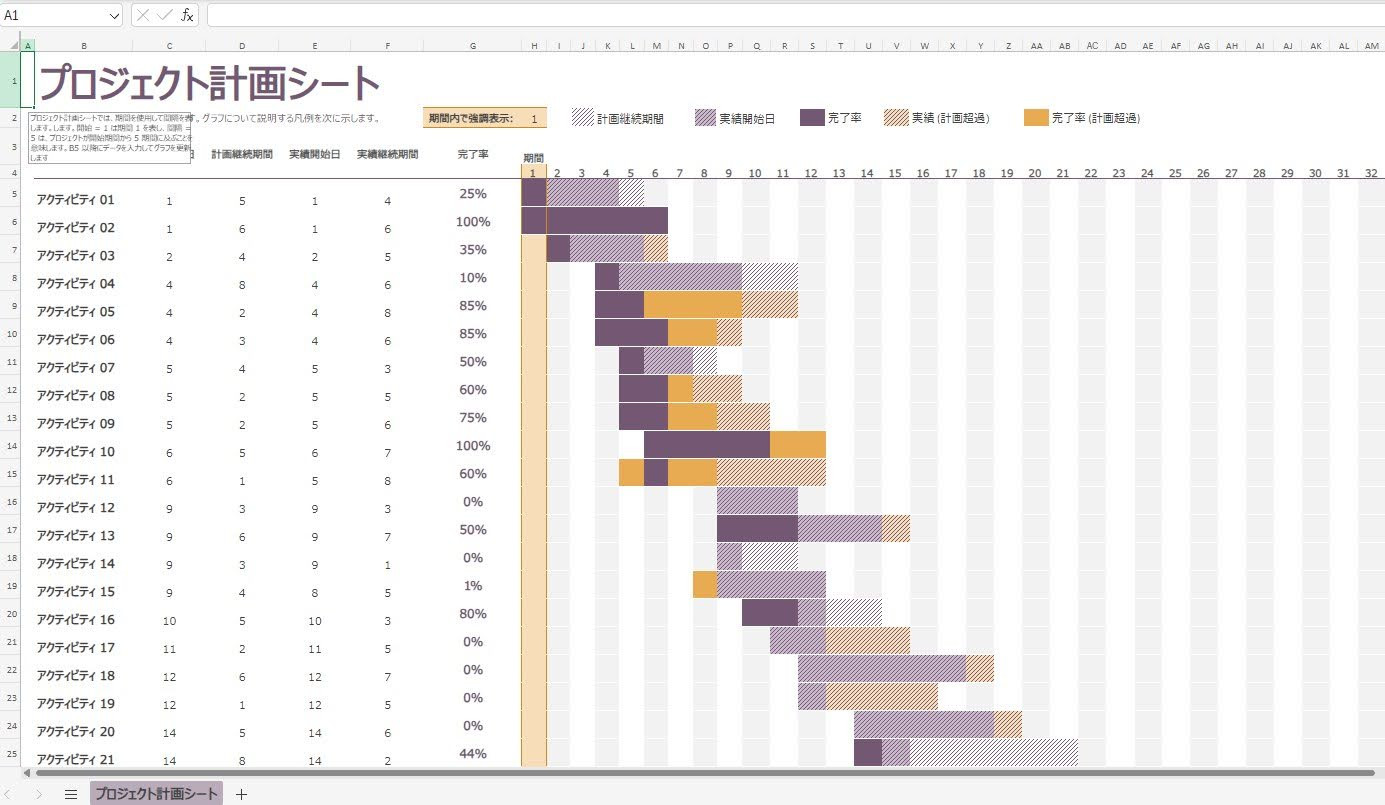The image size is (1385, 805).
Task: Open the insert function fx icon
Action: coord(187,15)
